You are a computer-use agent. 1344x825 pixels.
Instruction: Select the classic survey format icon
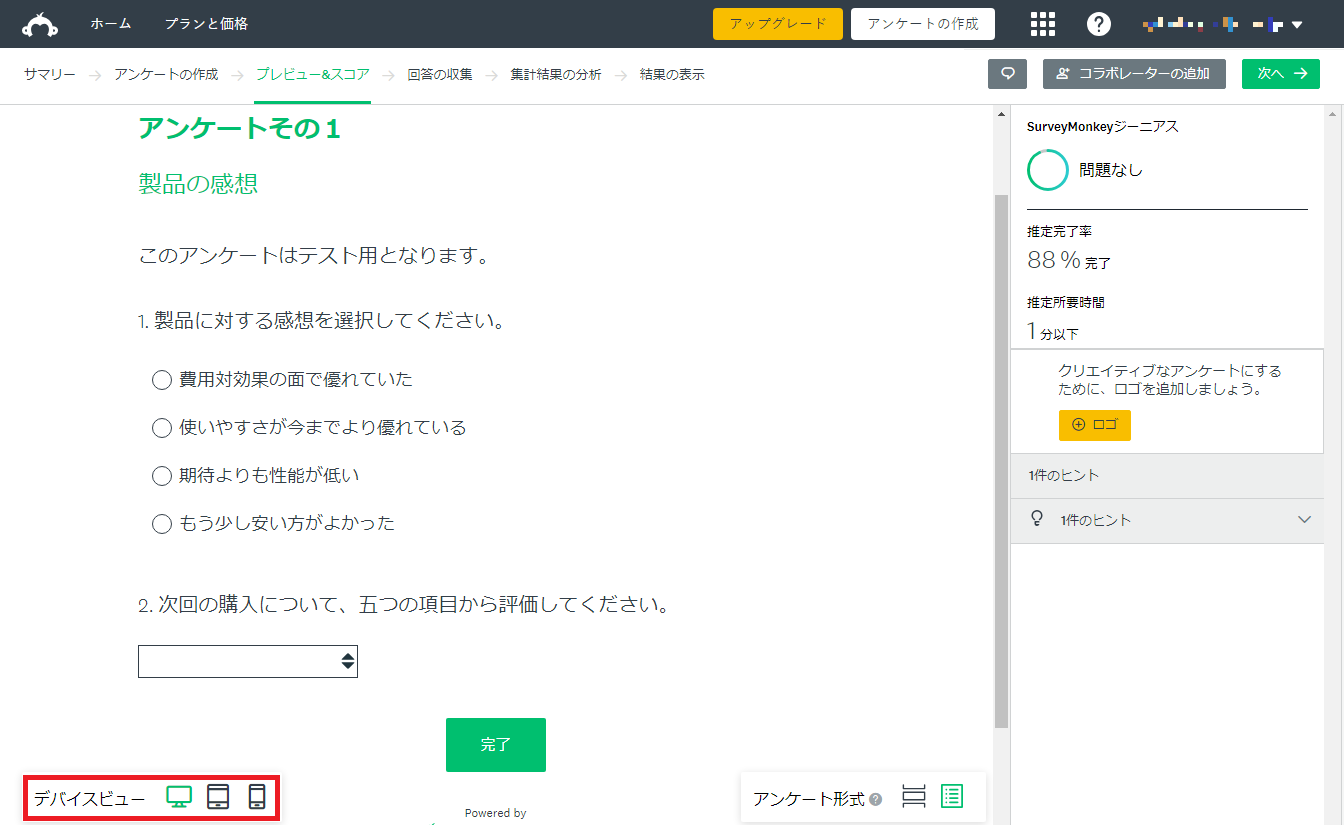tap(951, 796)
